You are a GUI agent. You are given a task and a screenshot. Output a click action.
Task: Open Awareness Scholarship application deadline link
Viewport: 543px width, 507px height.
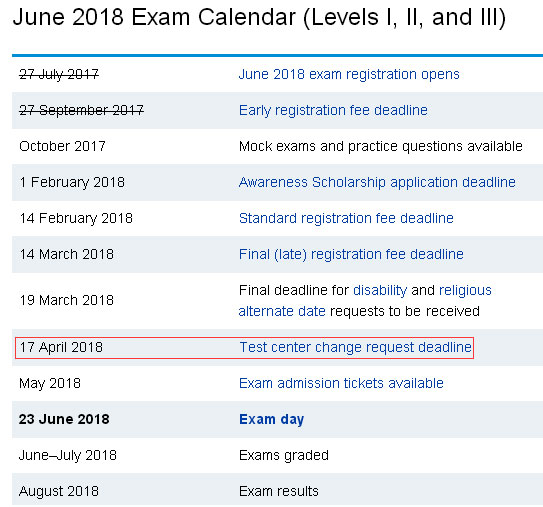click(x=377, y=183)
